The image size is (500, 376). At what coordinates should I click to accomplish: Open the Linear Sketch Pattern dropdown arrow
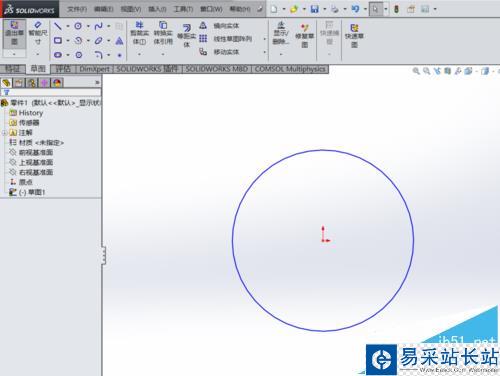265,39
